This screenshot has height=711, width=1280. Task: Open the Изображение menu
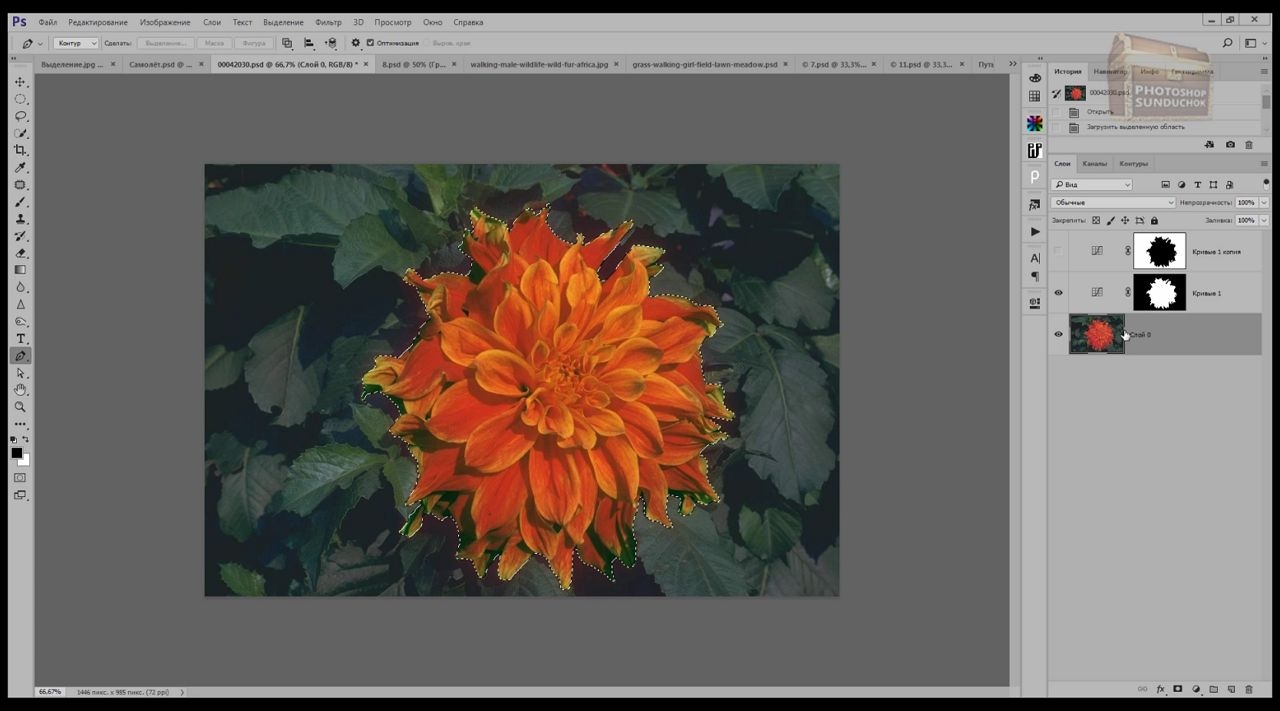(165, 22)
